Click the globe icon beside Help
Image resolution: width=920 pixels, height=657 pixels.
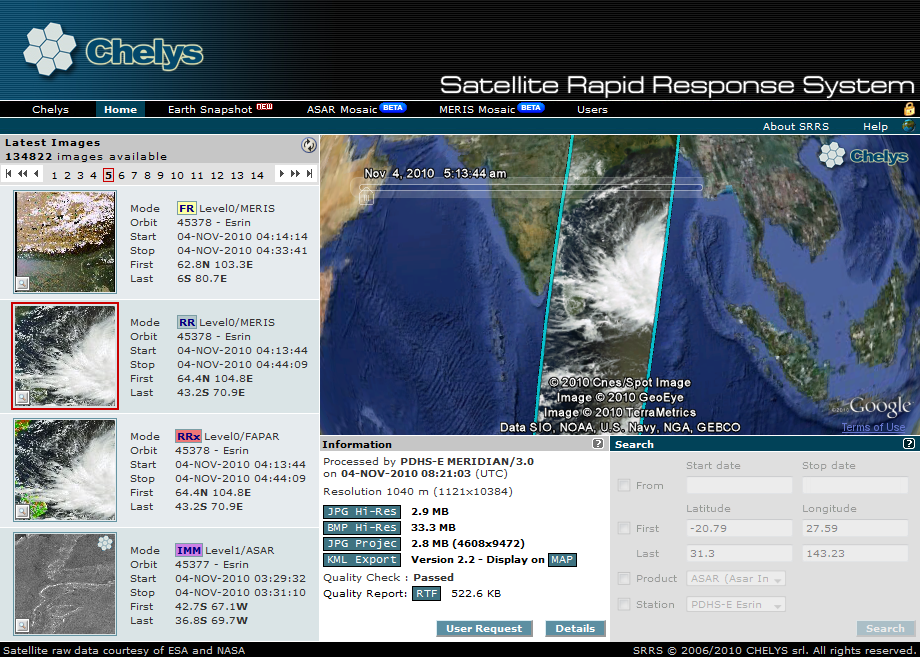[908, 126]
